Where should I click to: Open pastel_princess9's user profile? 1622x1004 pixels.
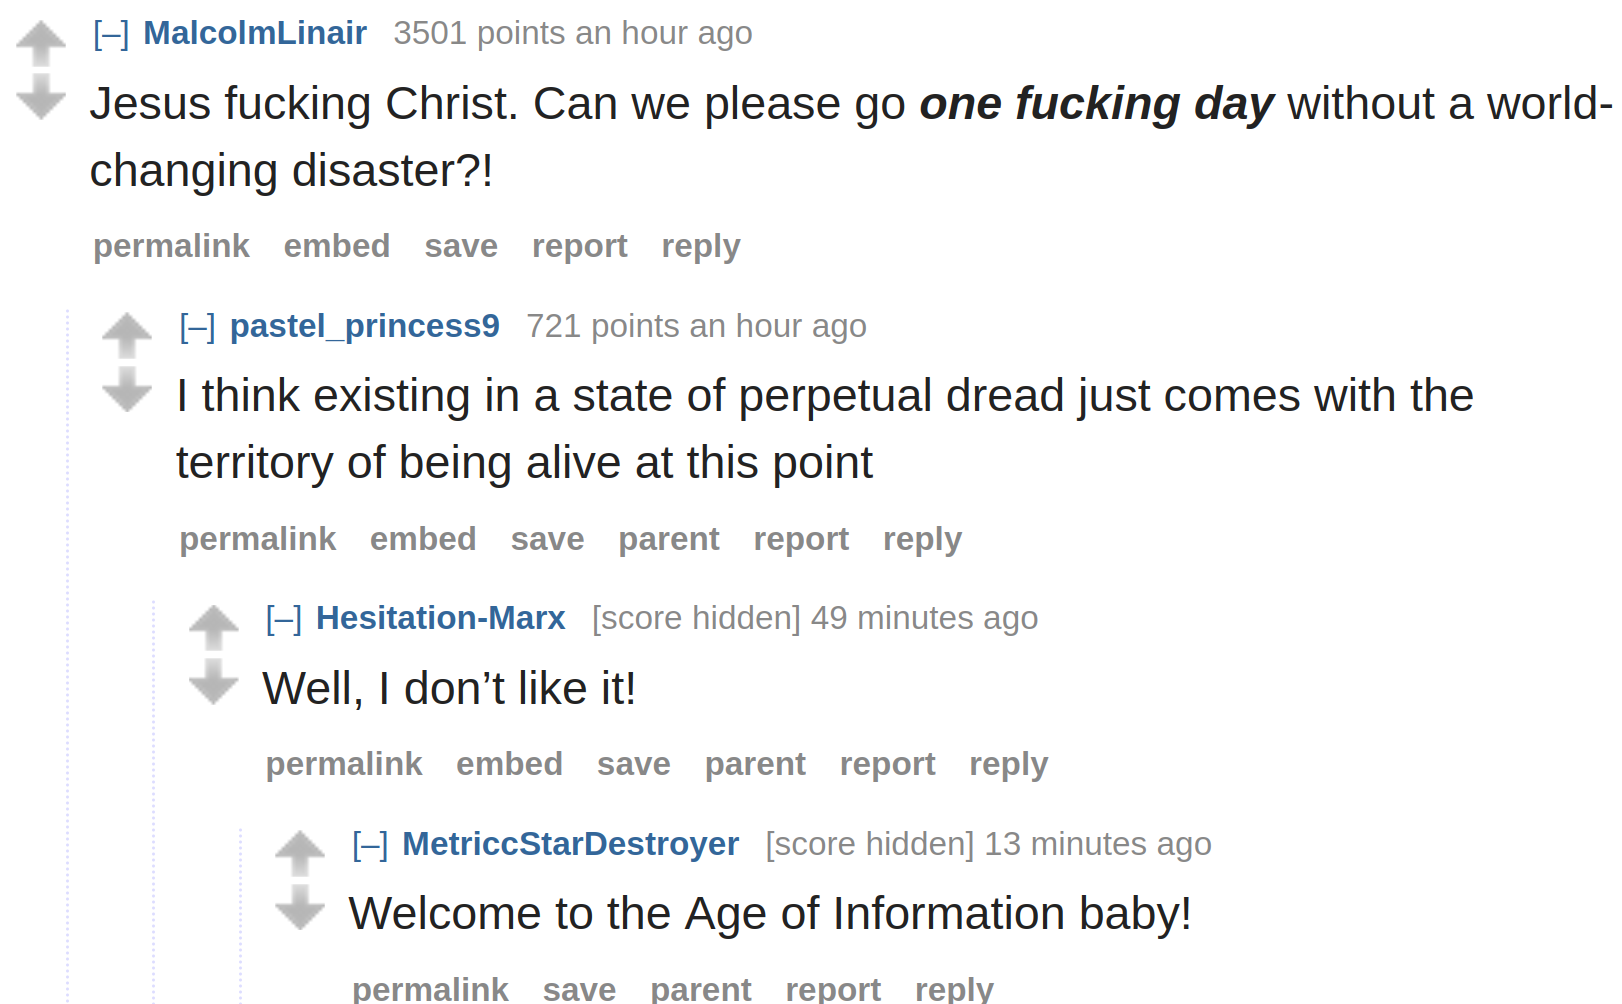[x=365, y=326]
